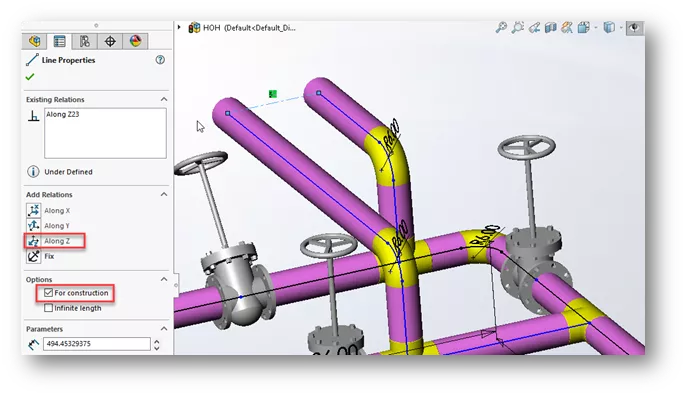Open the Display Style dropdown arrow
The image size is (687, 397).
(x=621, y=28)
